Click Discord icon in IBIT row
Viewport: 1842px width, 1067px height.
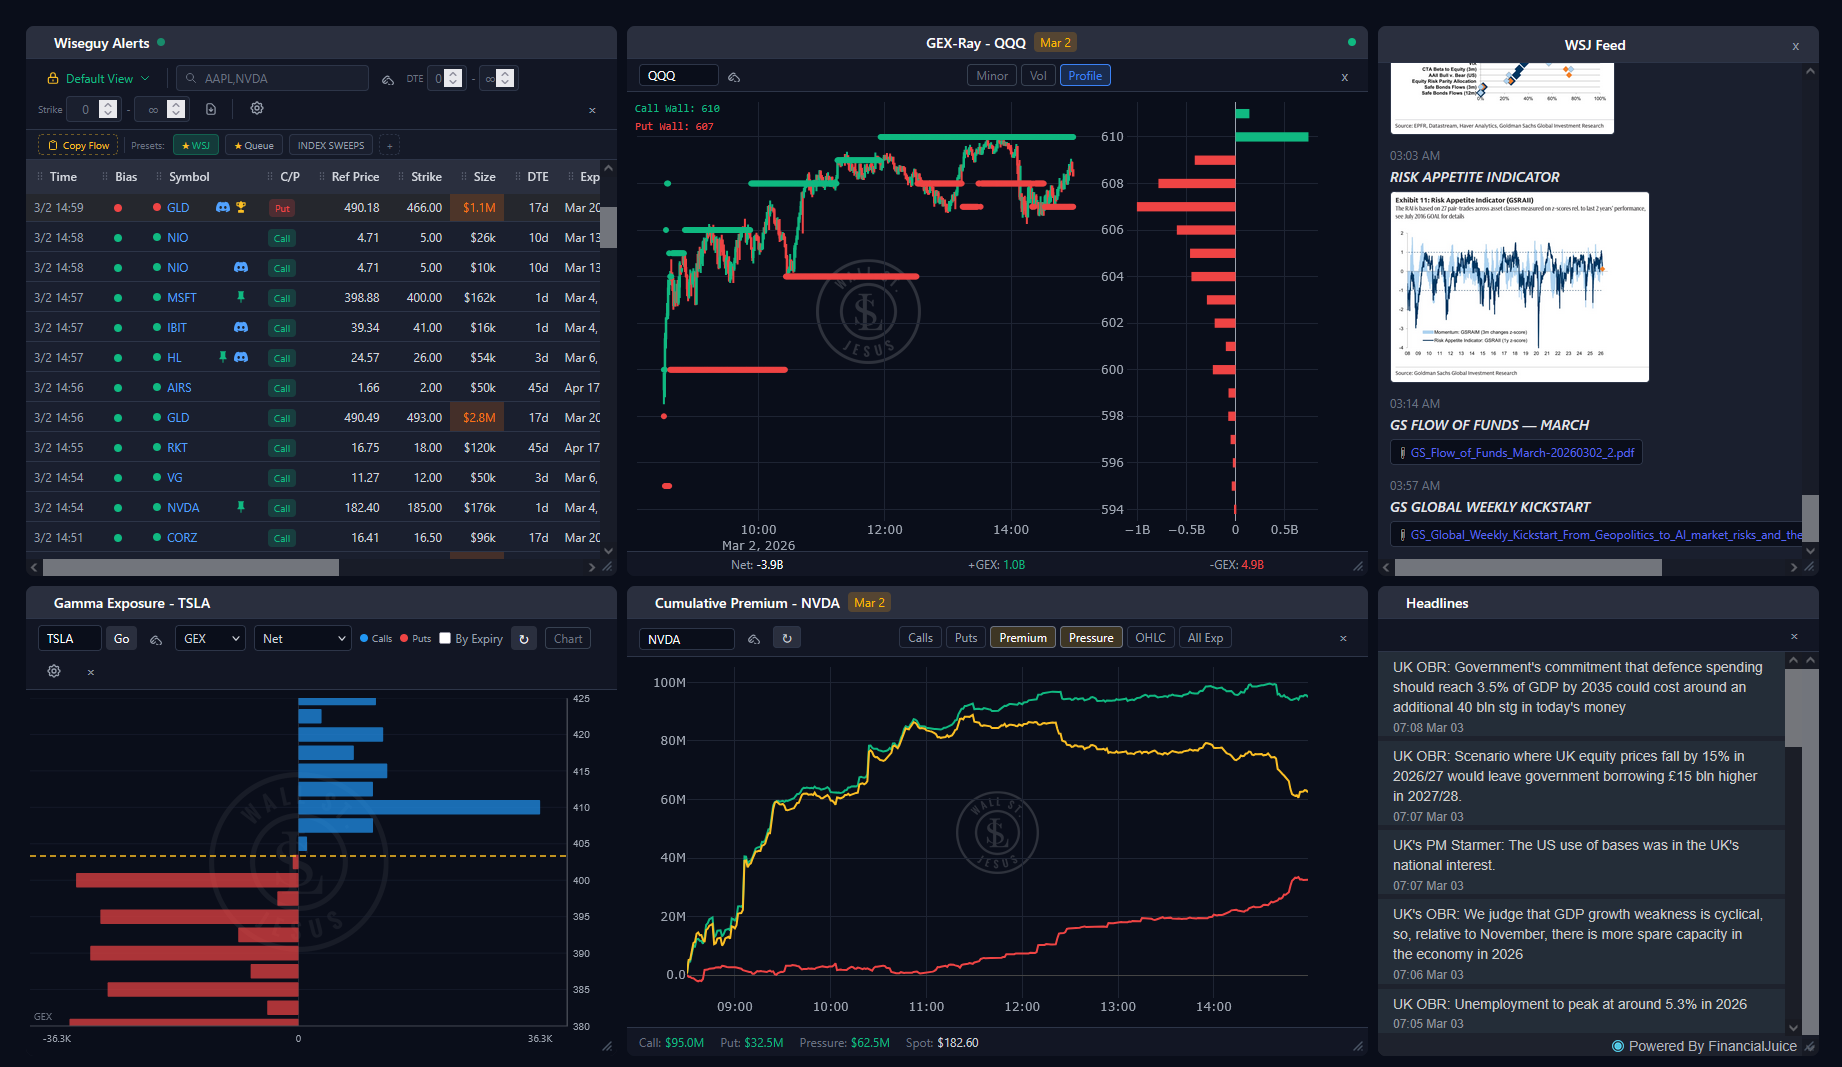coord(241,327)
